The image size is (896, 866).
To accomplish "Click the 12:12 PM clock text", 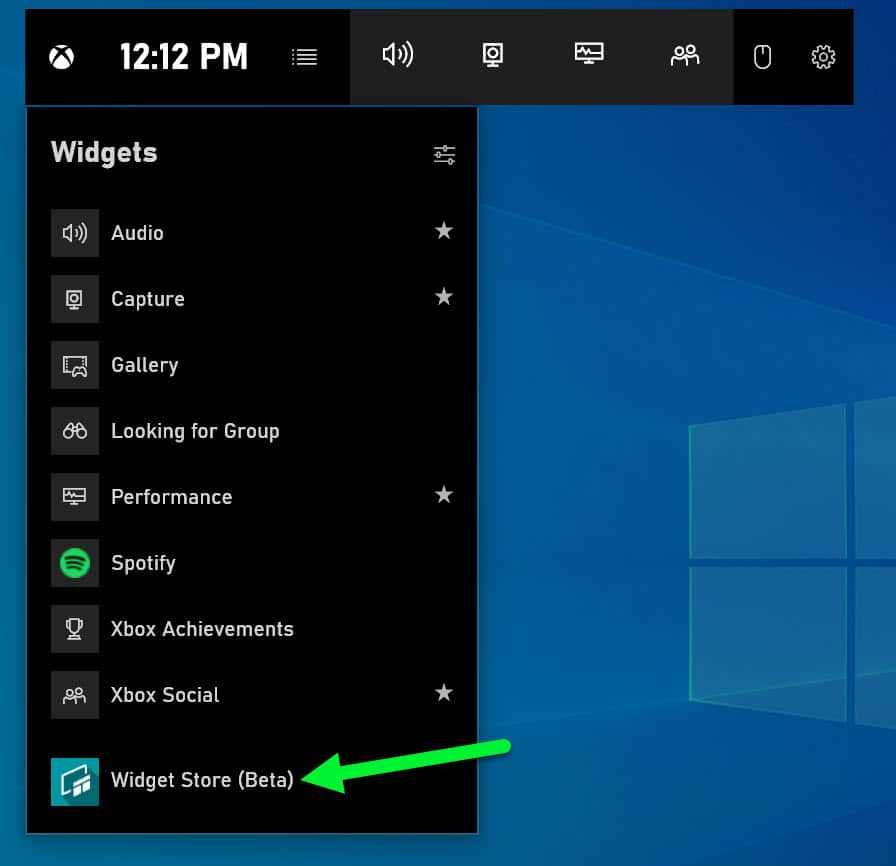I will tap(184, 57).
